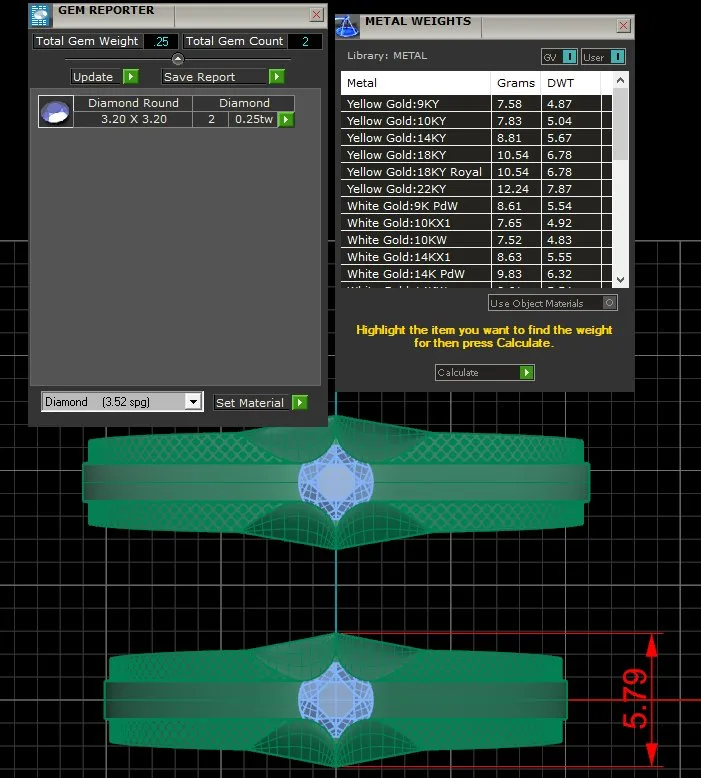This screenshot has height=778, width=701.
Task: Click the green arrow beside Set Material
Action: (300, 402)
